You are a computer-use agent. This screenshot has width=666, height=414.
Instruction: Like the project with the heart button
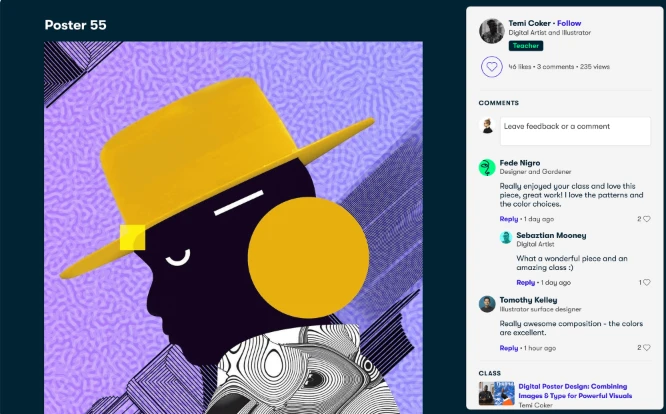[x=491, y=67]
